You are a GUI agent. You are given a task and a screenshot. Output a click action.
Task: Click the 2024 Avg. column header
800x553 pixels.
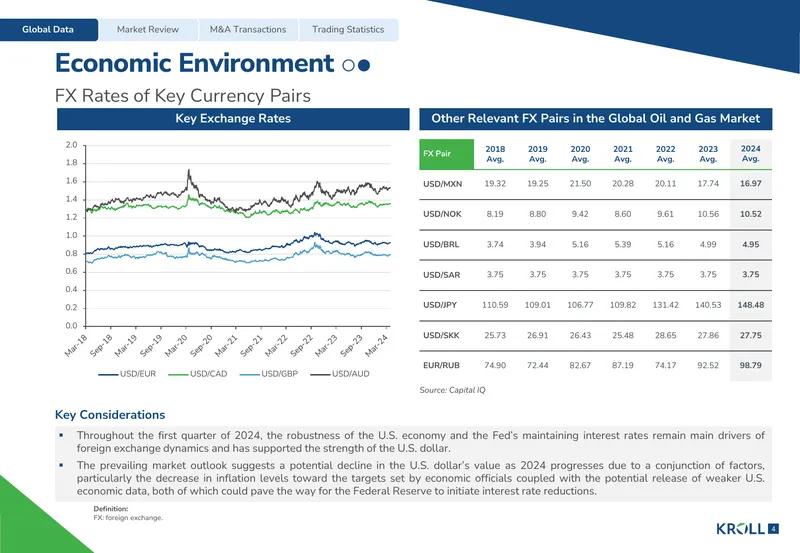pos(751,154)
